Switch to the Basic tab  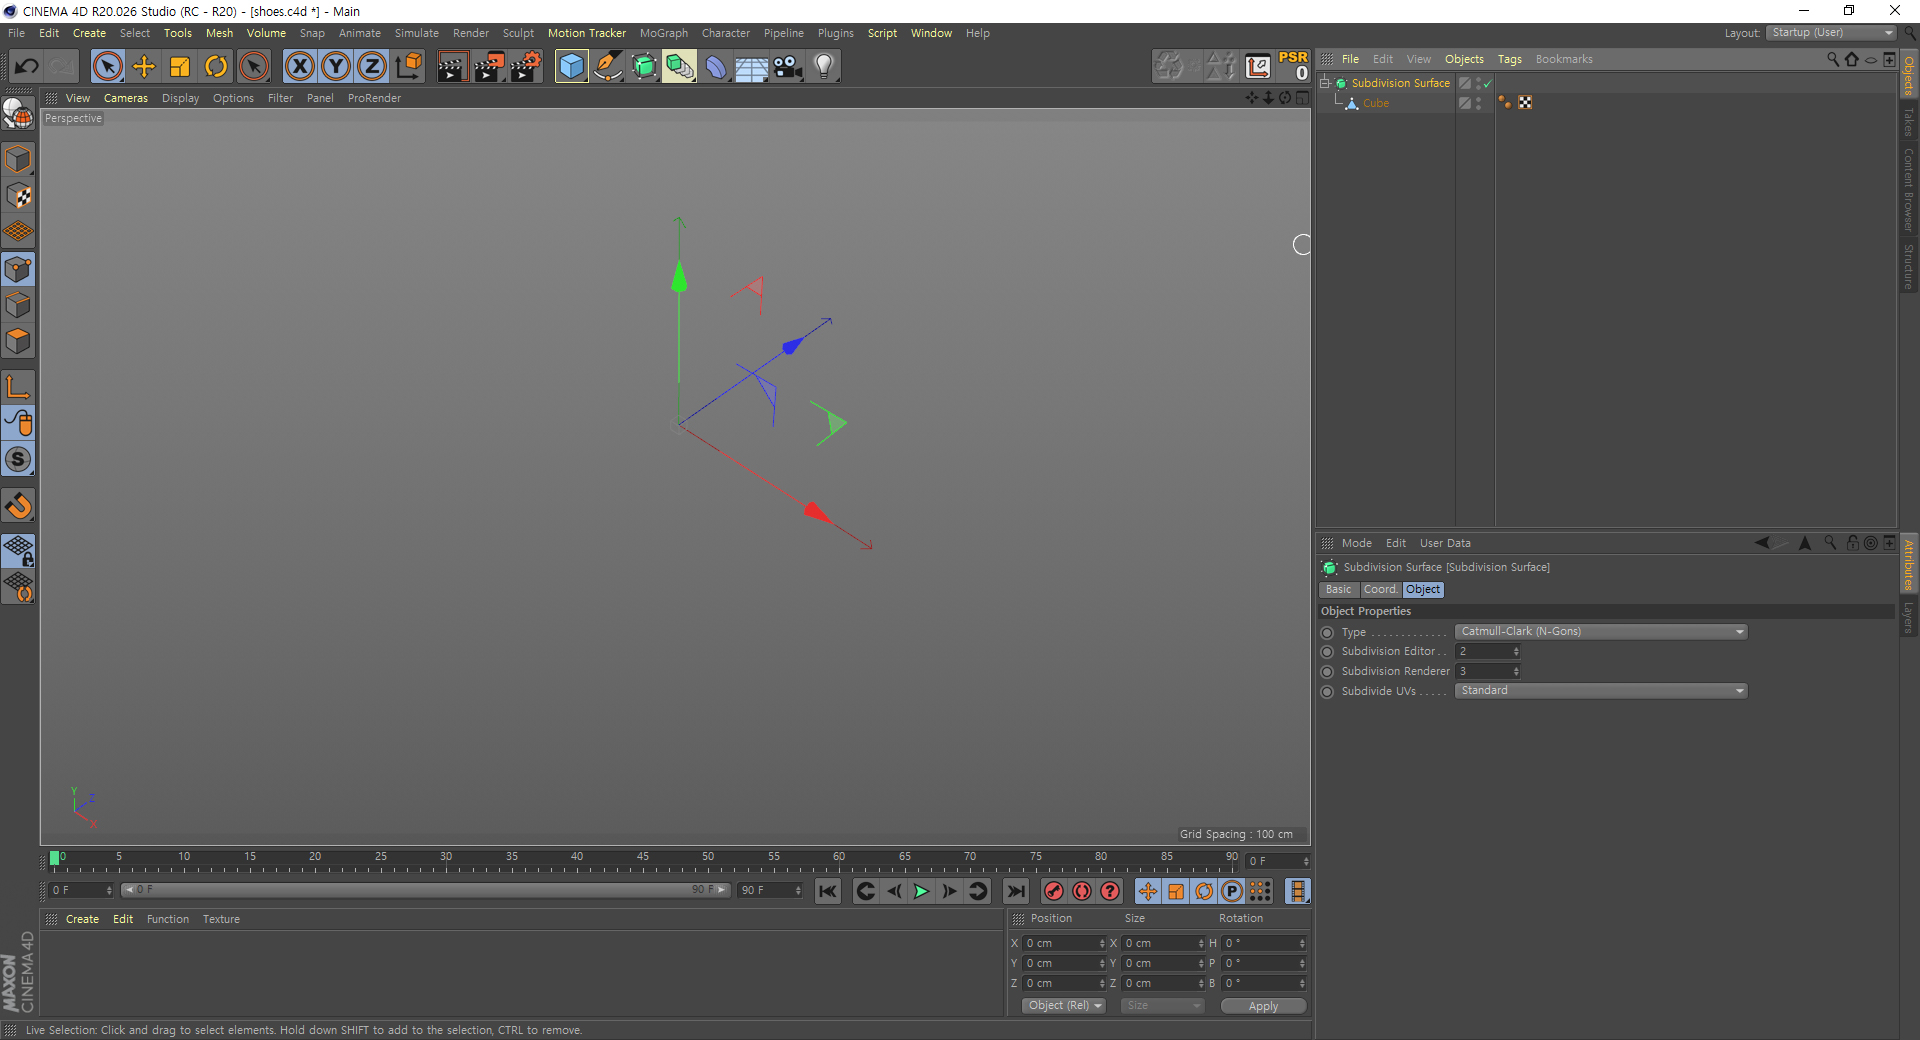1339,590
